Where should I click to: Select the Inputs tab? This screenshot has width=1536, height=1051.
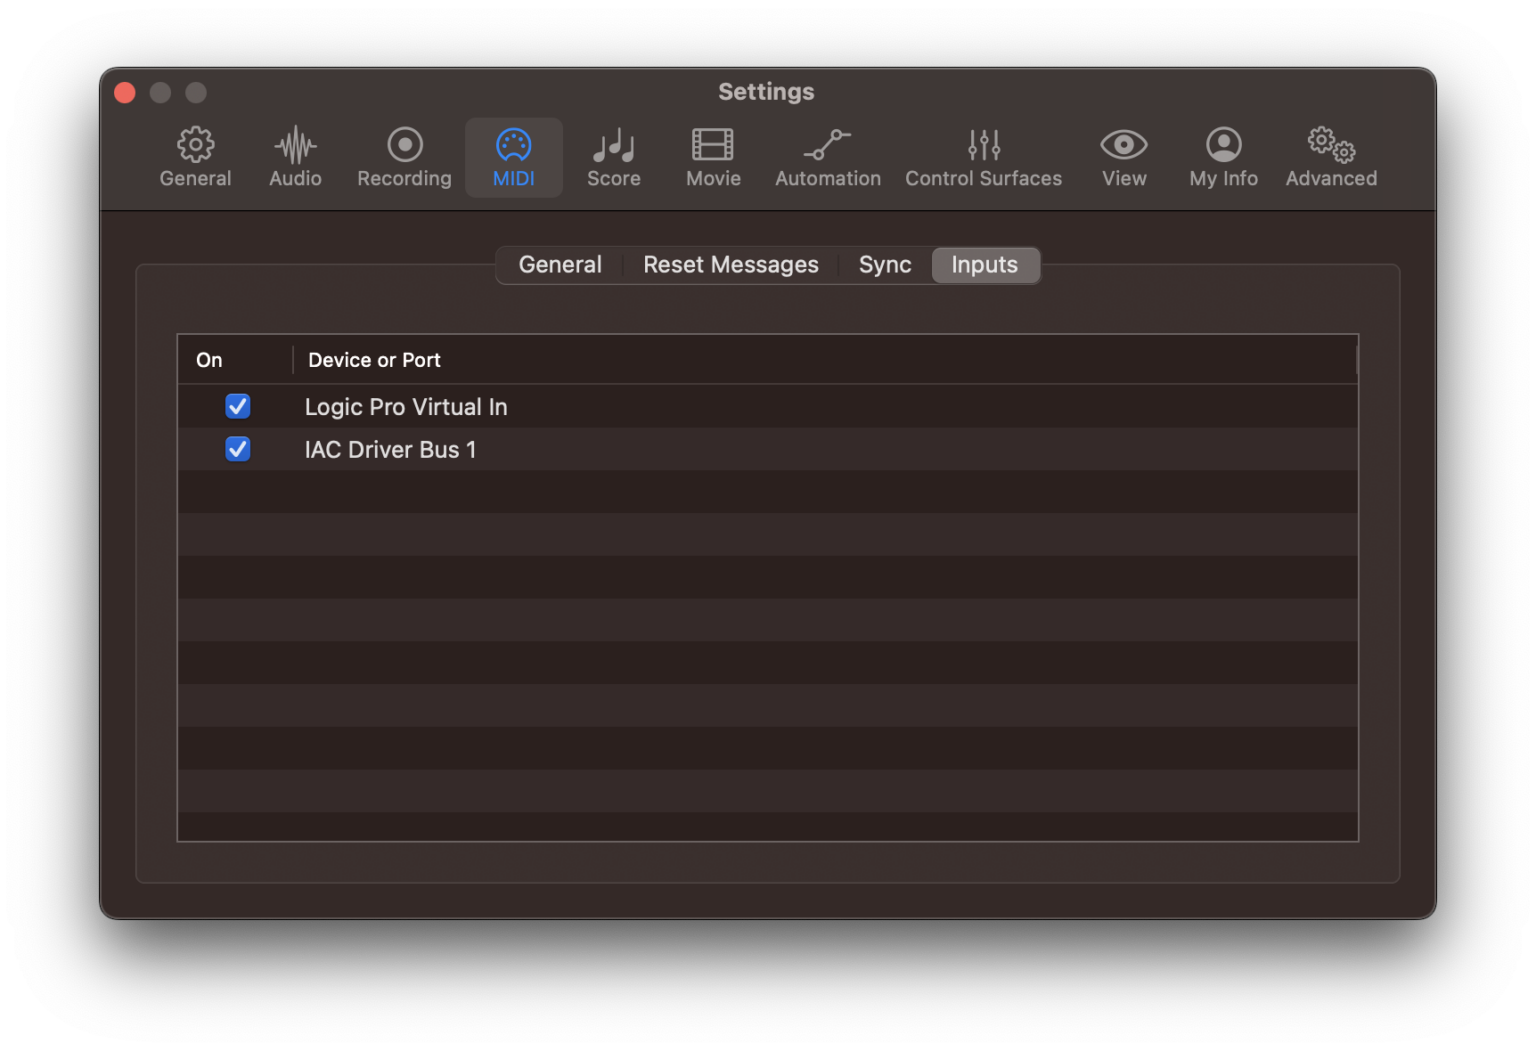click(984, 264)
